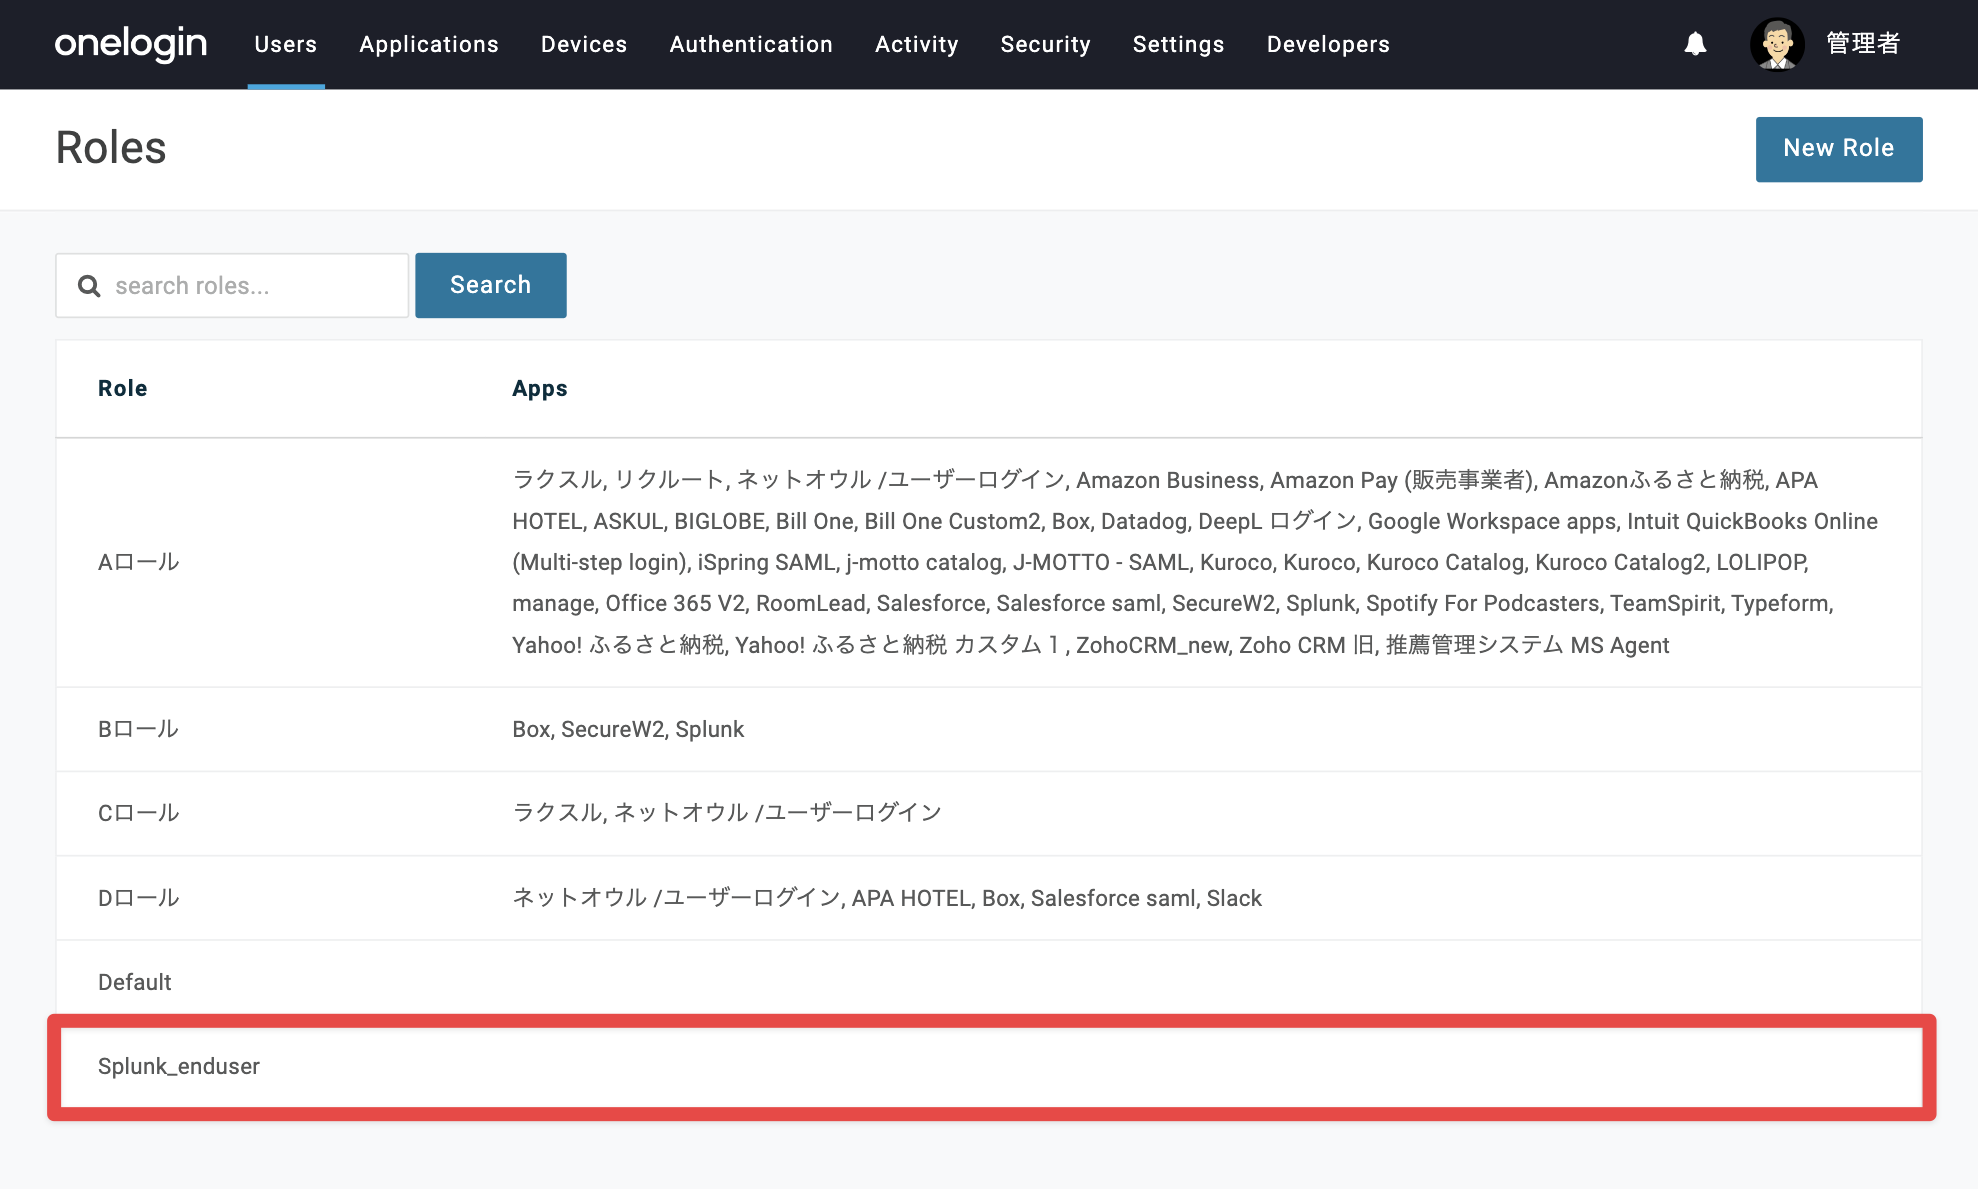Open the Aロール role
Viewport: 1978px width, 1189px height.
139,562
